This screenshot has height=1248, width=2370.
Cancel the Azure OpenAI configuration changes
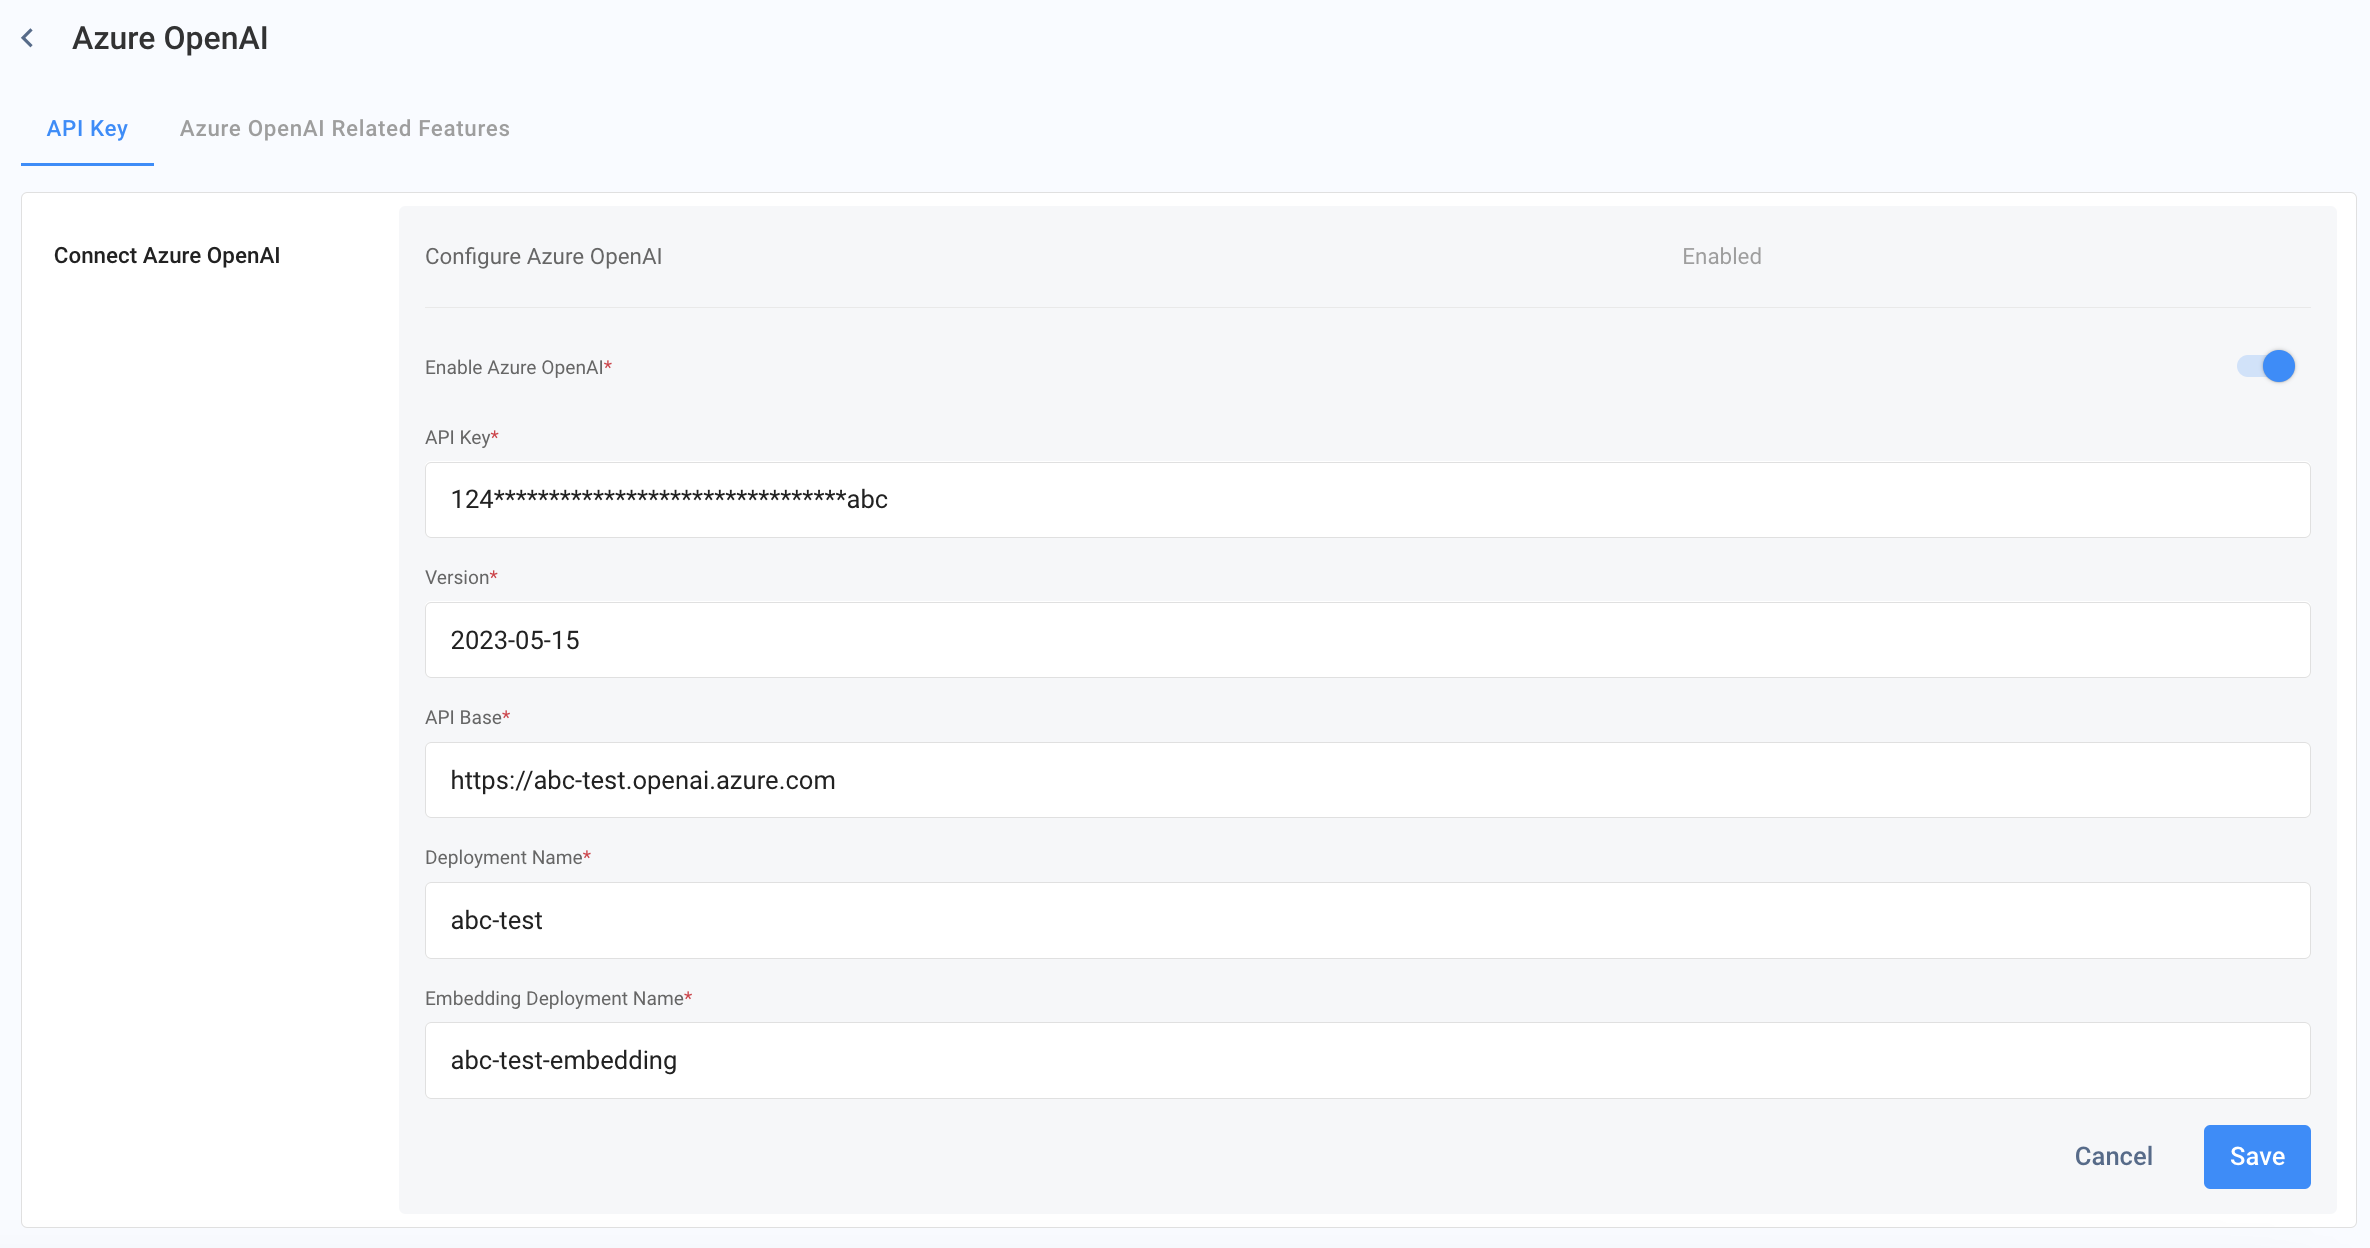point(2113,1156)
